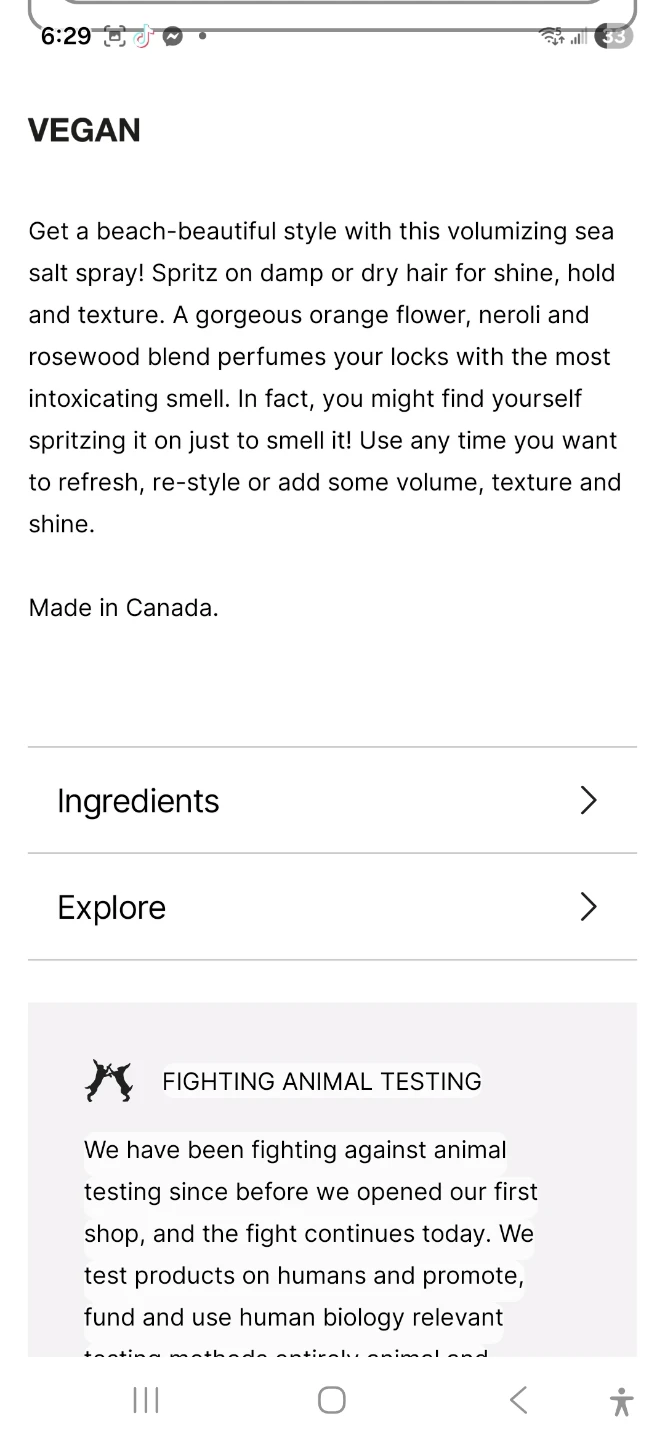Tap the Wi-Fi status icon
Viewport: 665px width, 1440px height.
[x=551, y=36]
